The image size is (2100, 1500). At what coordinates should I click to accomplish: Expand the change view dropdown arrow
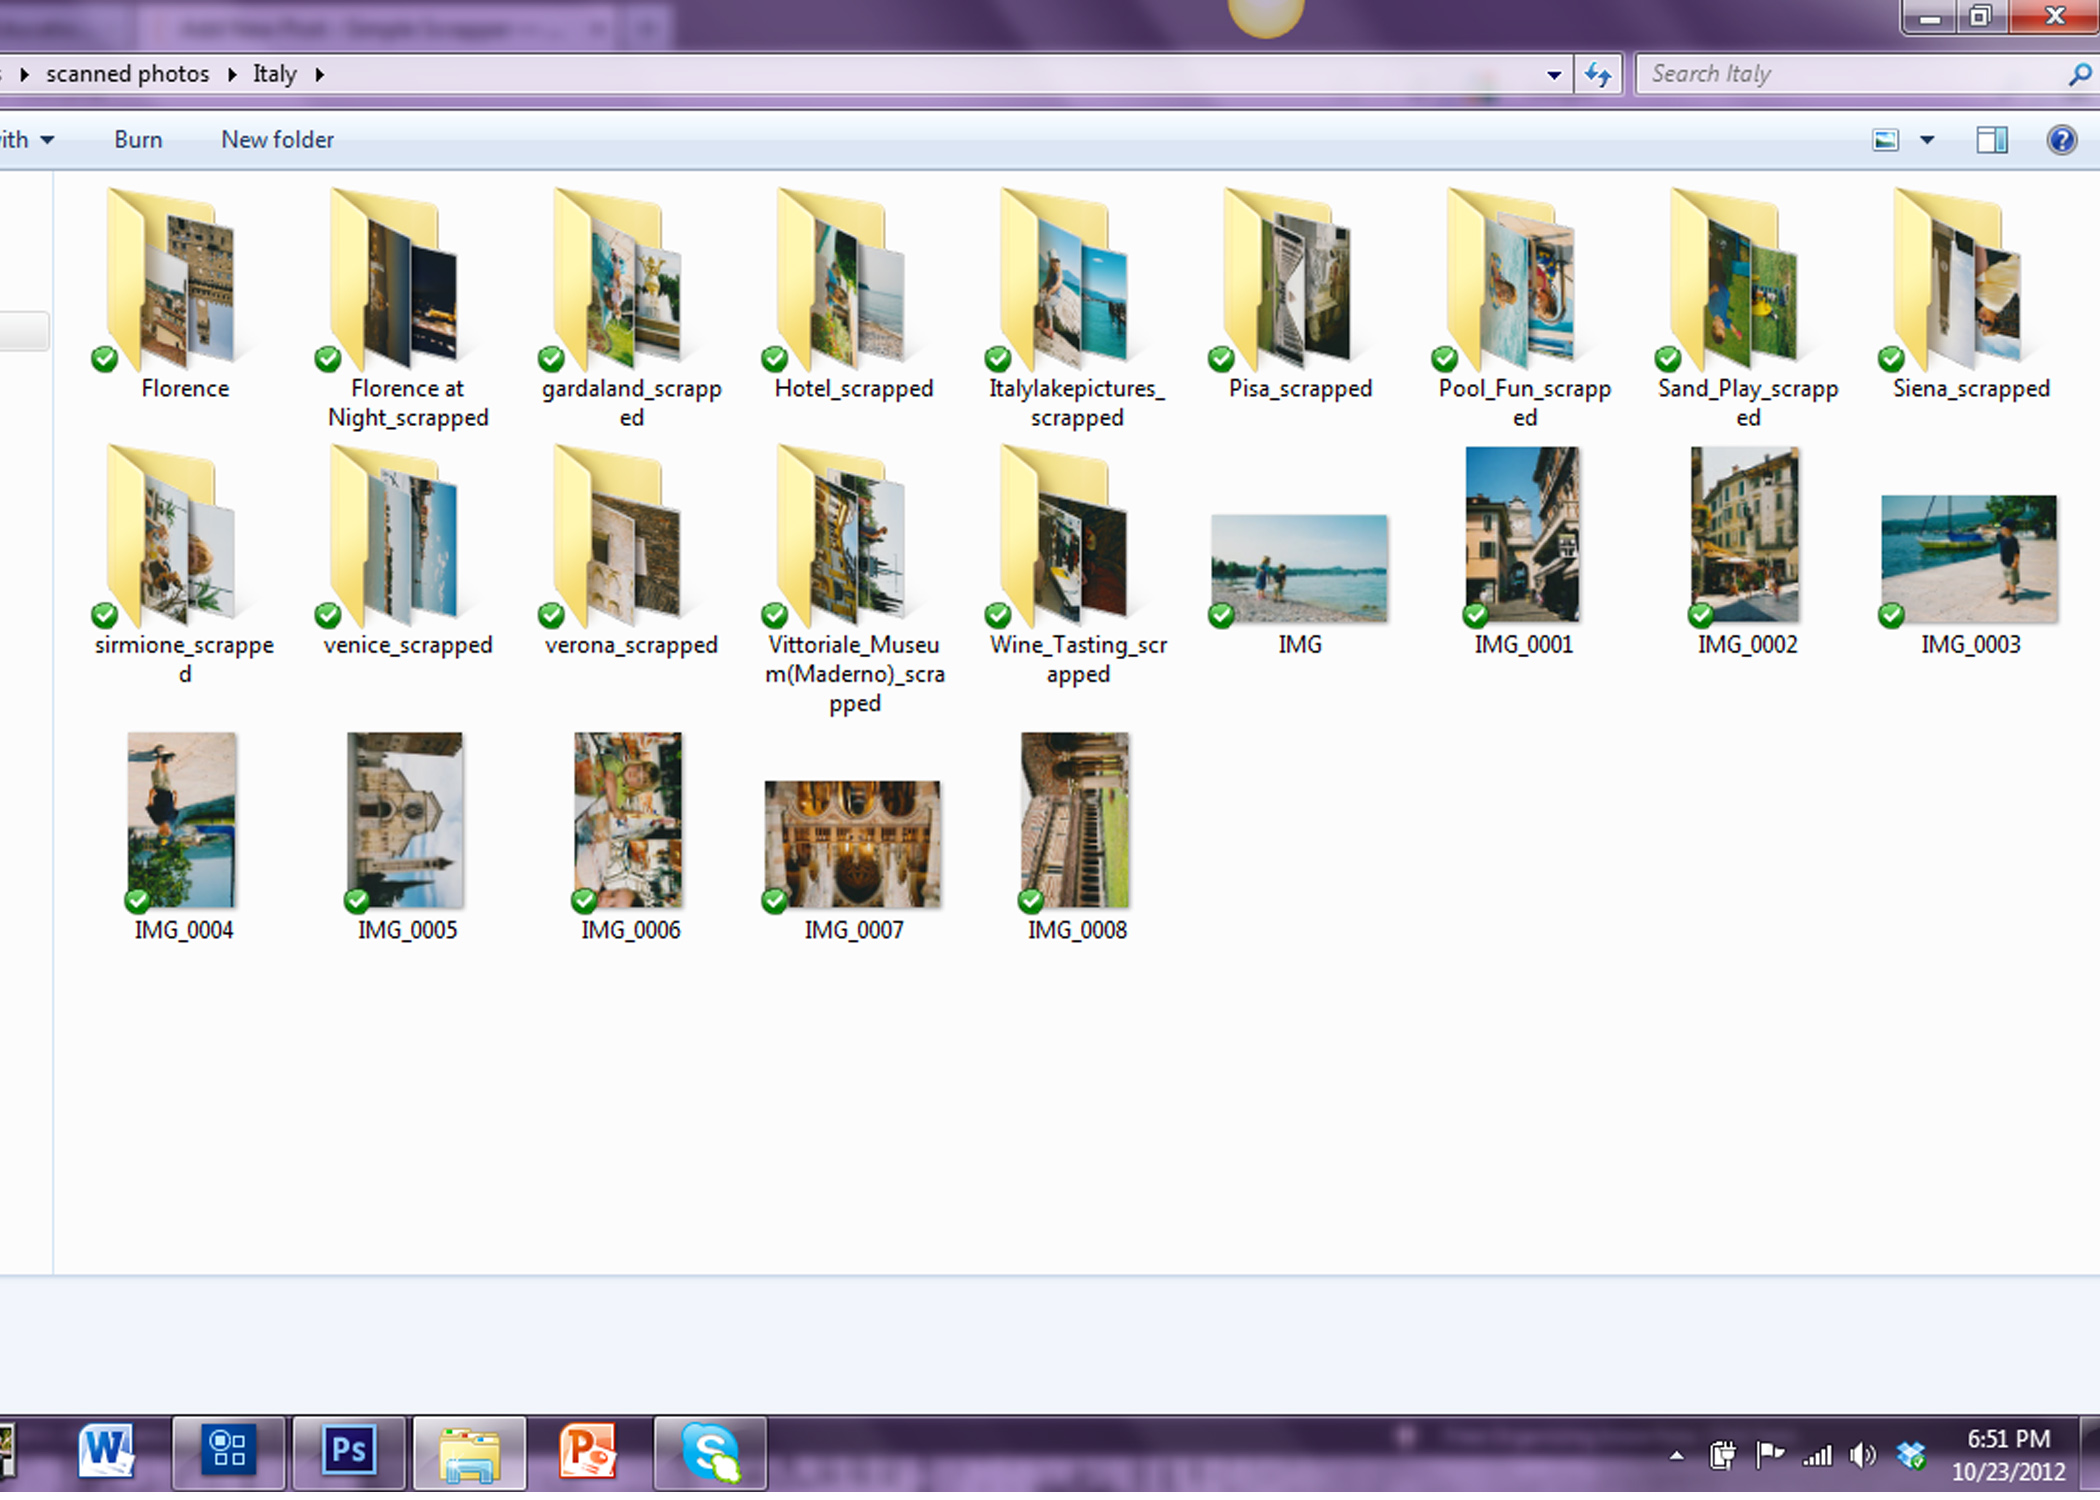click(1927, 140)
